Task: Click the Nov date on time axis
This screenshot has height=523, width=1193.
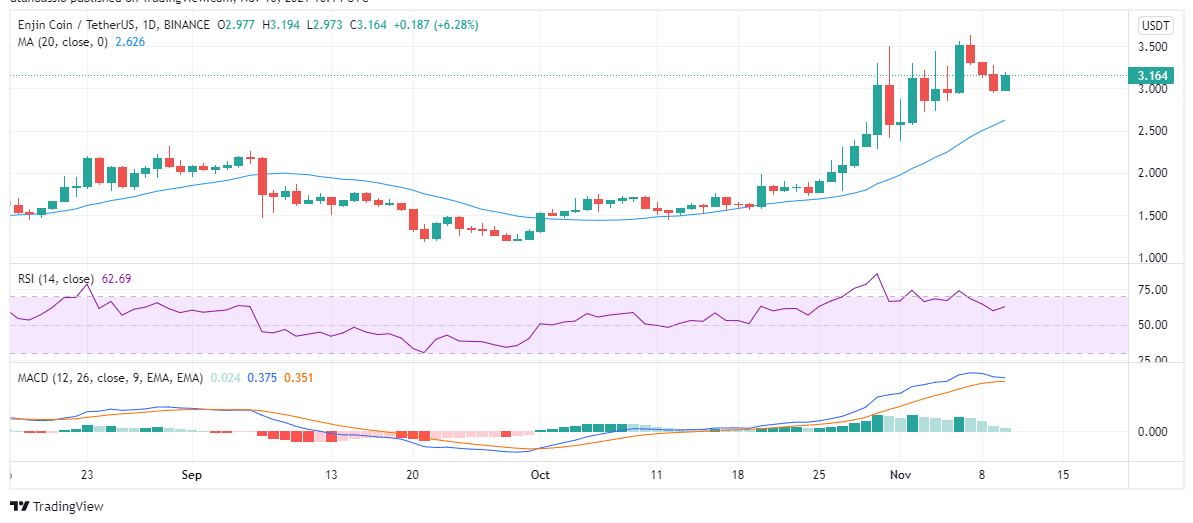Action: click(x=899, y=474)
